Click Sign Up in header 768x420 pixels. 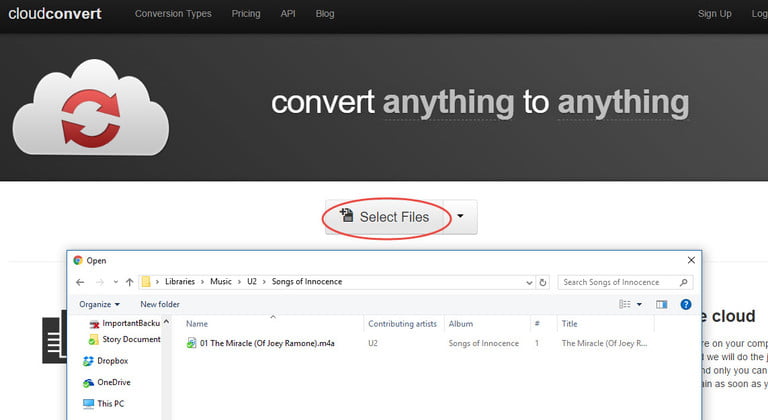tap(715, 14)
